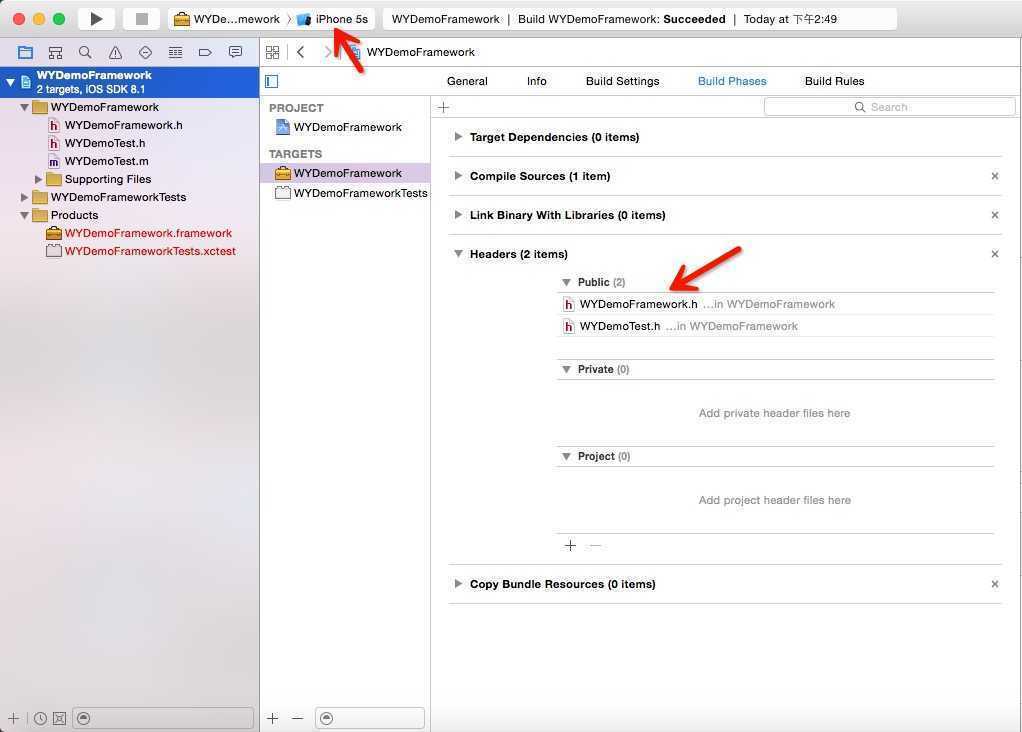
Task: Open the Find navigator magnifier icon
Action: pyautogui.click(x=85, y=53)
